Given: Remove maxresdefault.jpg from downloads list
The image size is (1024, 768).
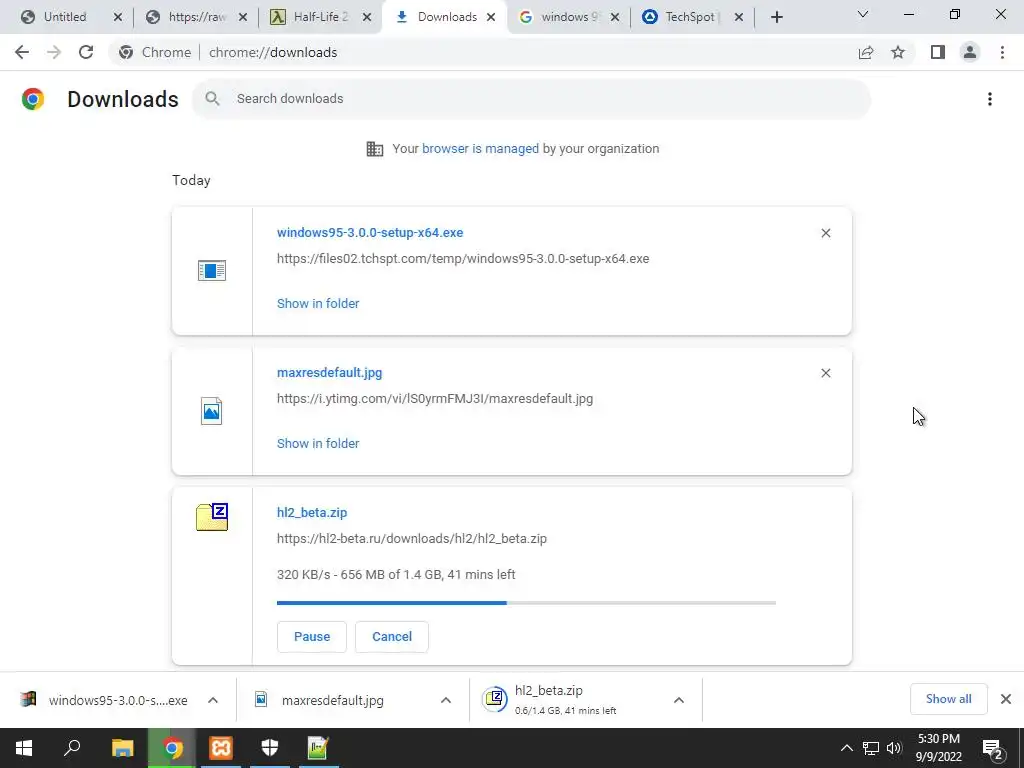Looking at the screenshot, I should pos(825,373).
